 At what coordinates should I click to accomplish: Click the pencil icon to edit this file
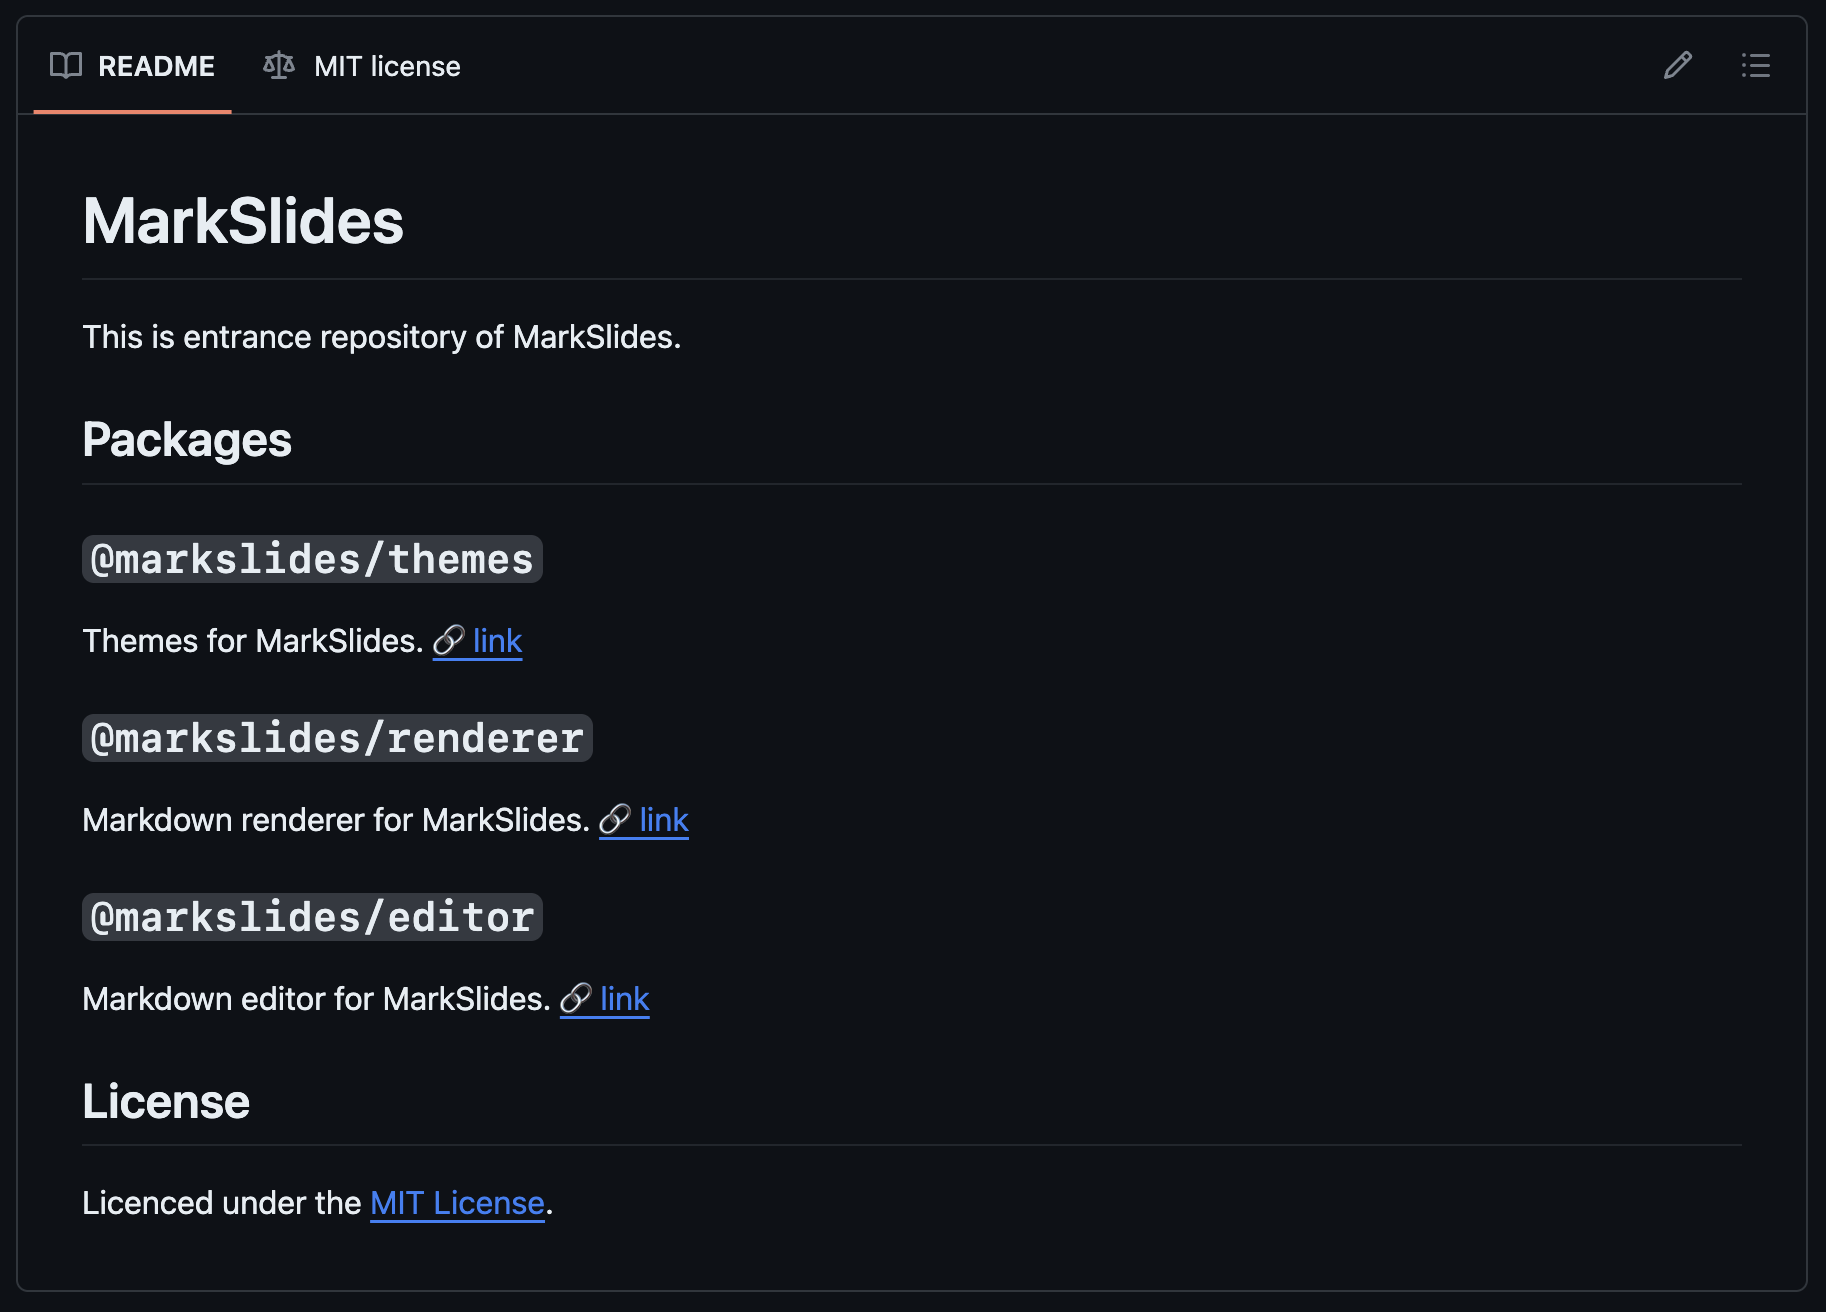[x=1677, y=66]
